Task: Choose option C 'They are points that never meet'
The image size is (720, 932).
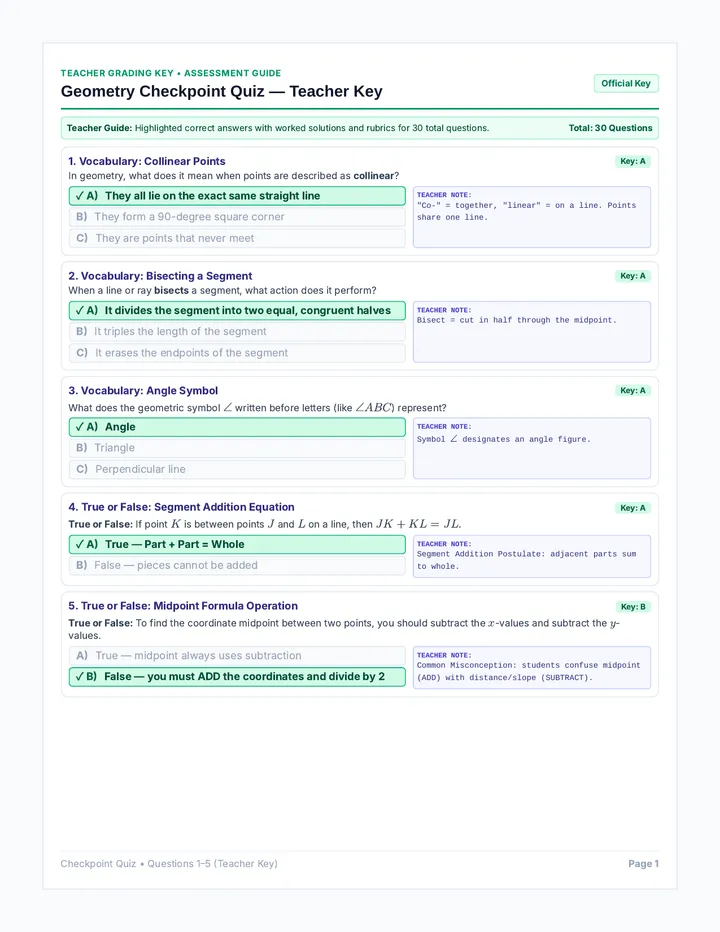Action: pos(237,238)
